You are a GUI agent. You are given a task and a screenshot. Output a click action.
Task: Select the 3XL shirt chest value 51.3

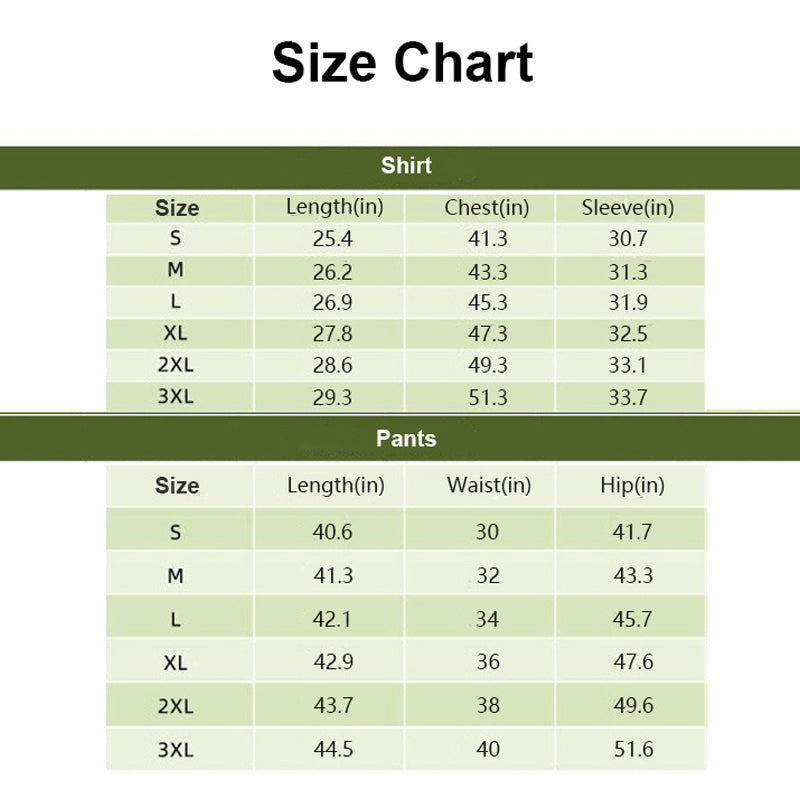coord(488,397)
